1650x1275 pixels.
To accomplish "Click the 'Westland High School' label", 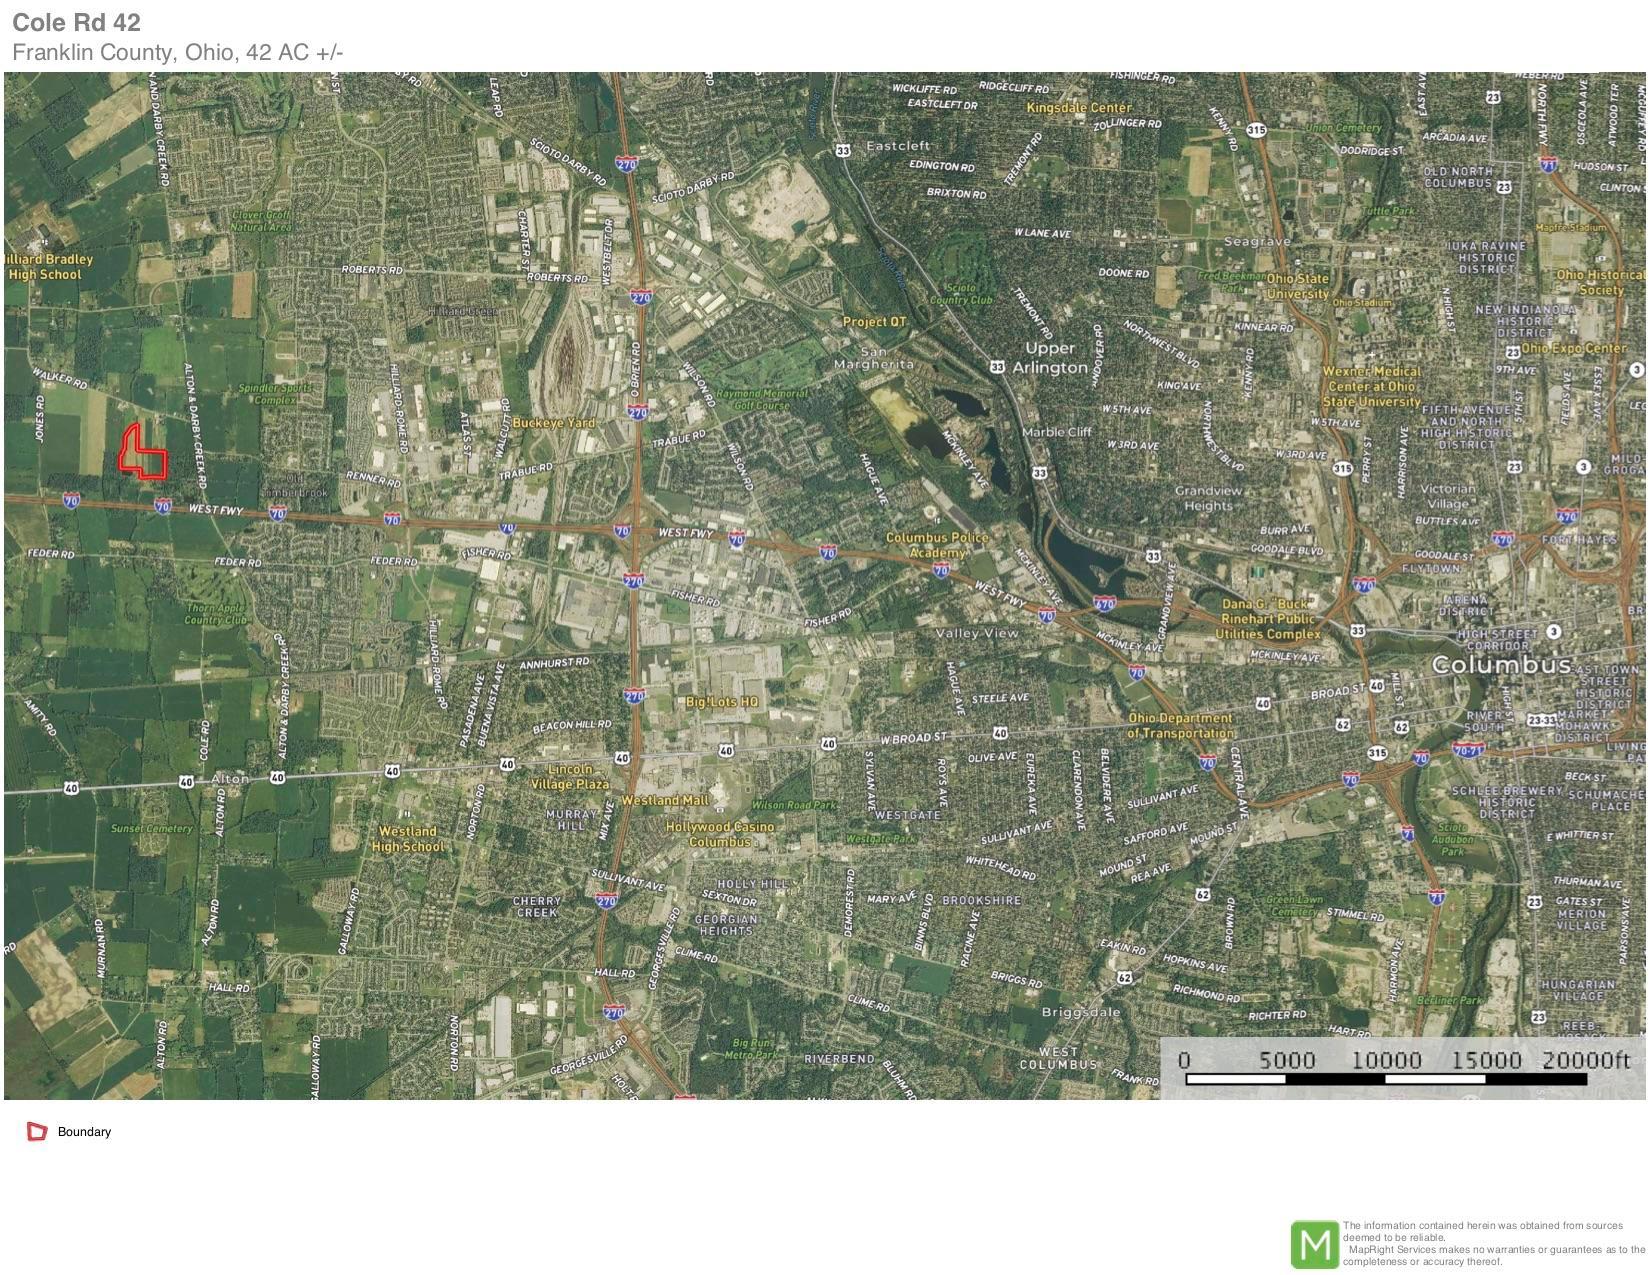I will click(x=407, y=839).
